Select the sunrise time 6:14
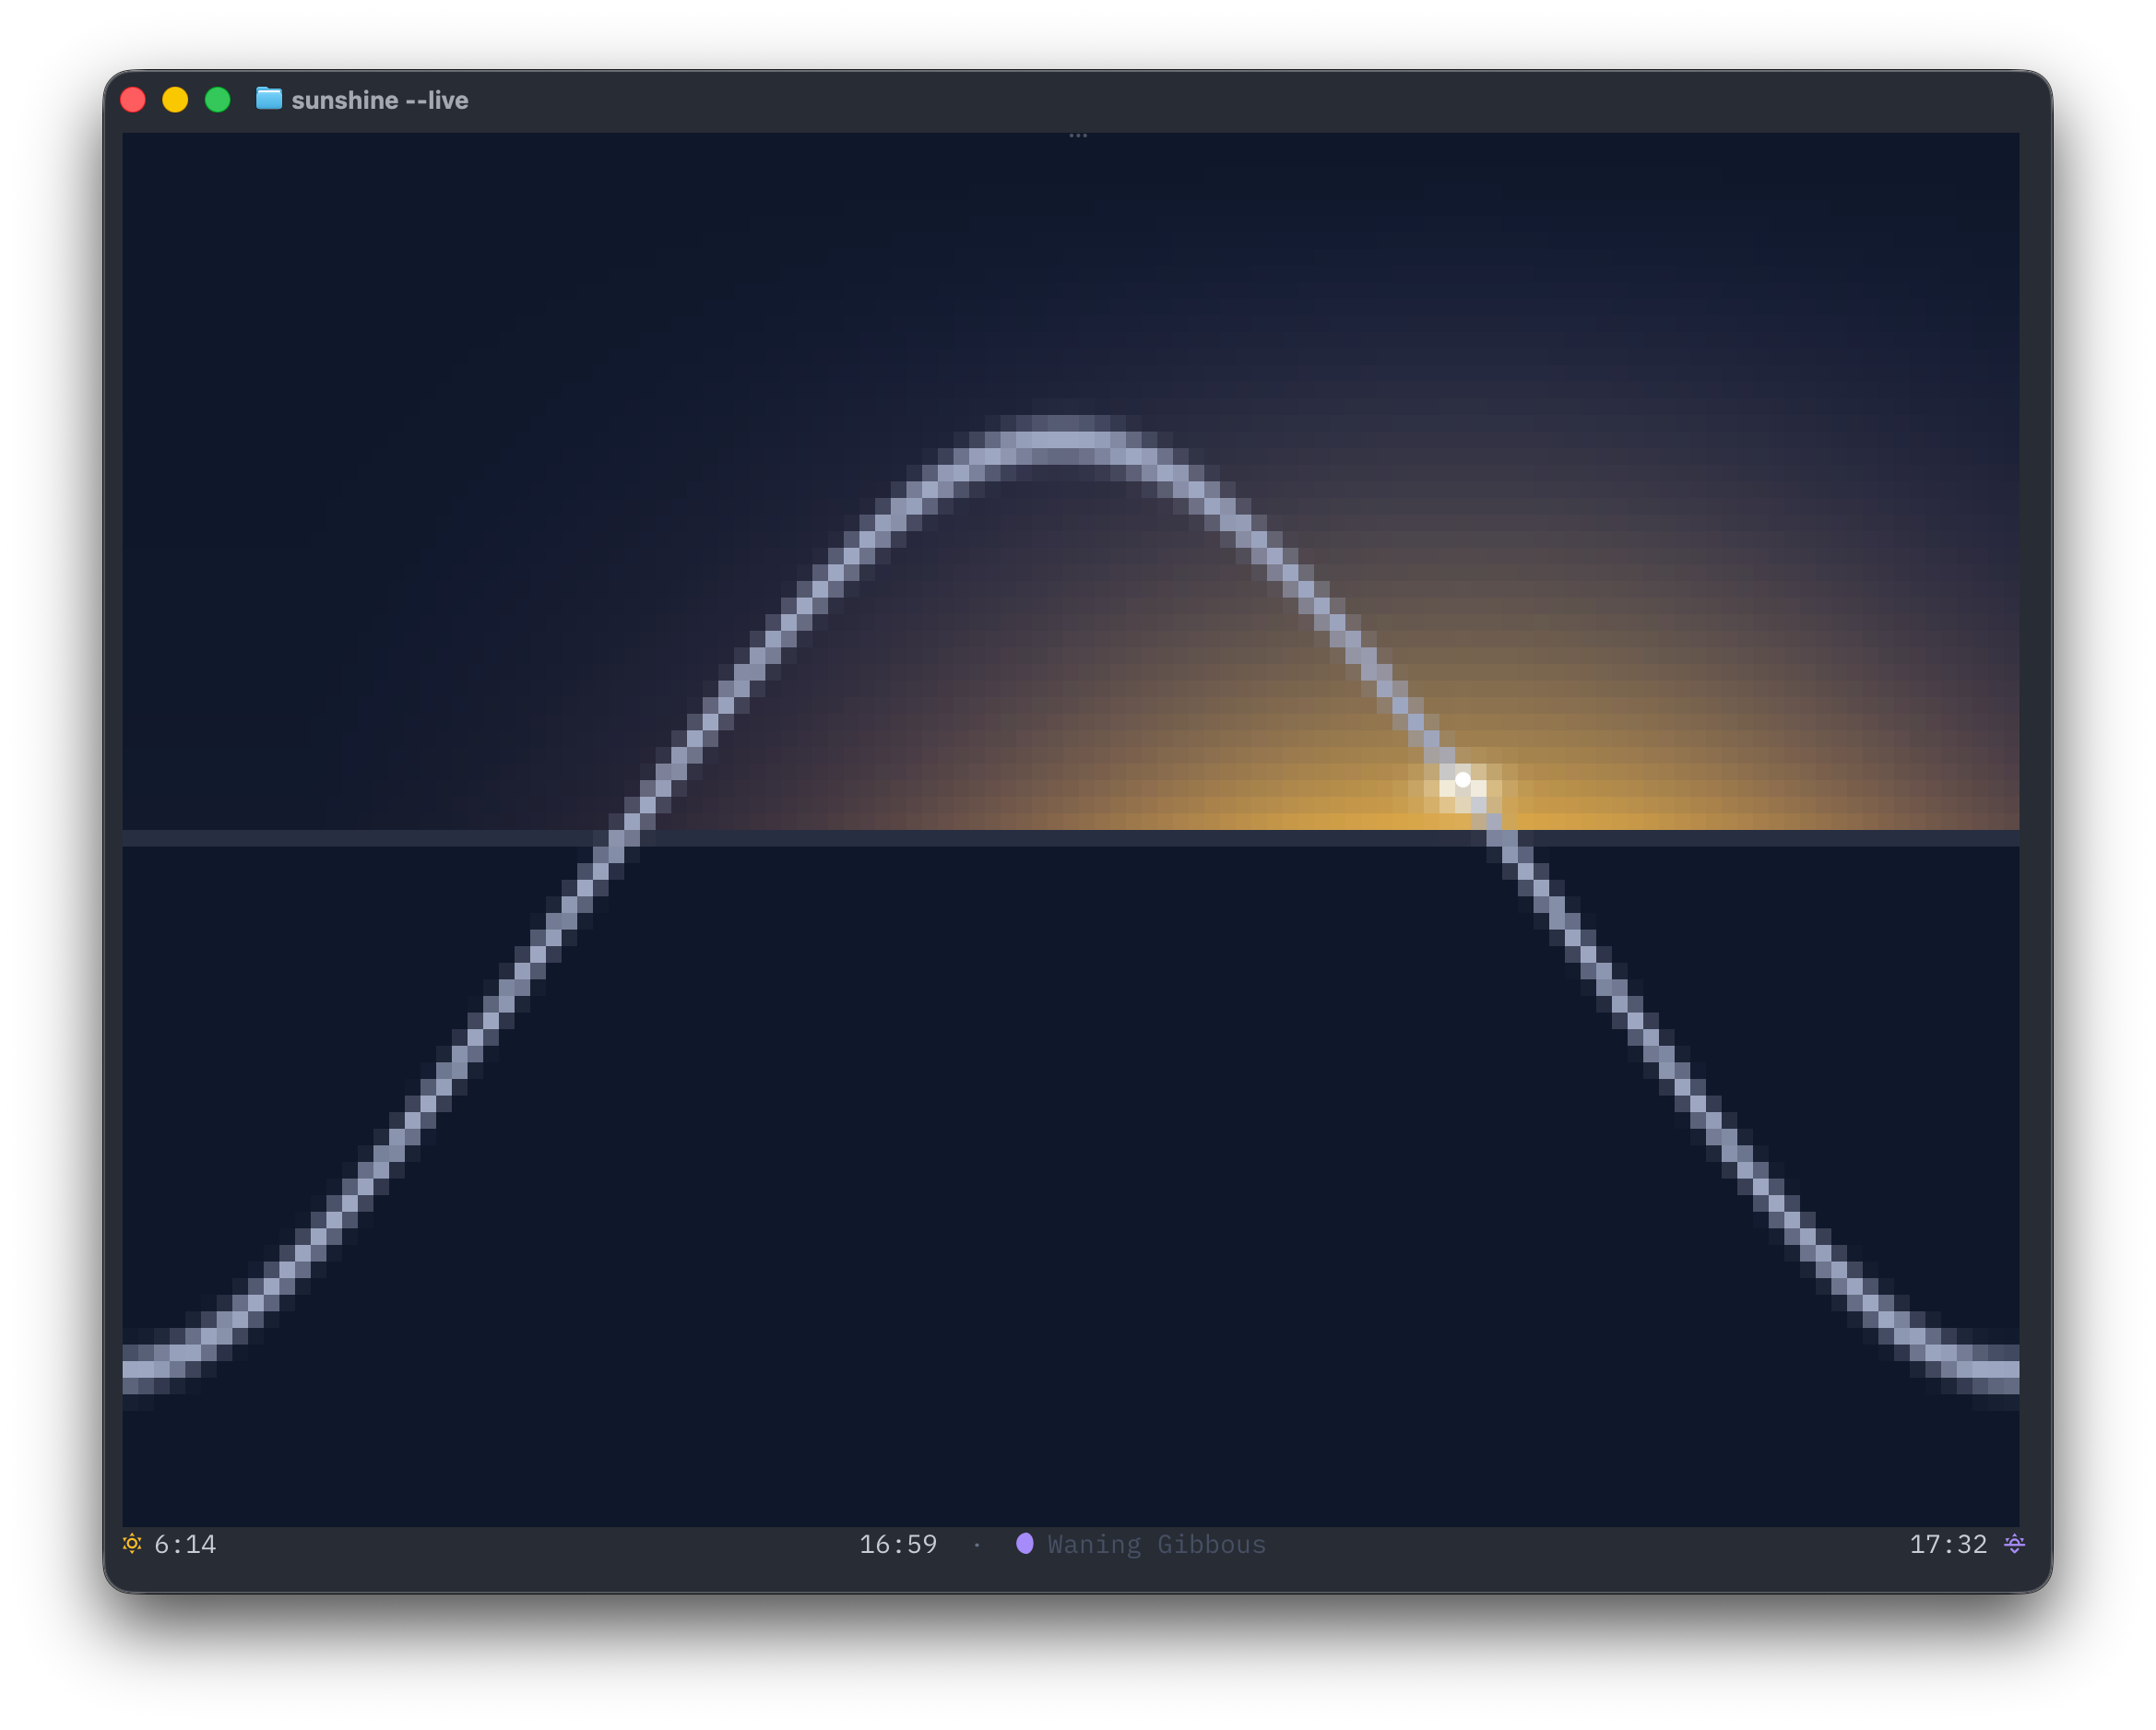The width and height of the screenshot is (2156, 1730). coord(185,1544)
